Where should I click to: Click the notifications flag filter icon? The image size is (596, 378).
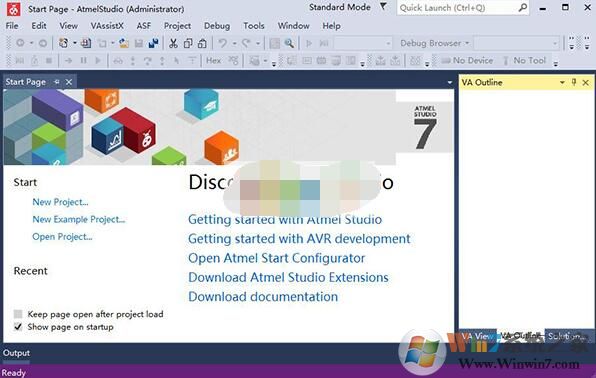point(384,6)
